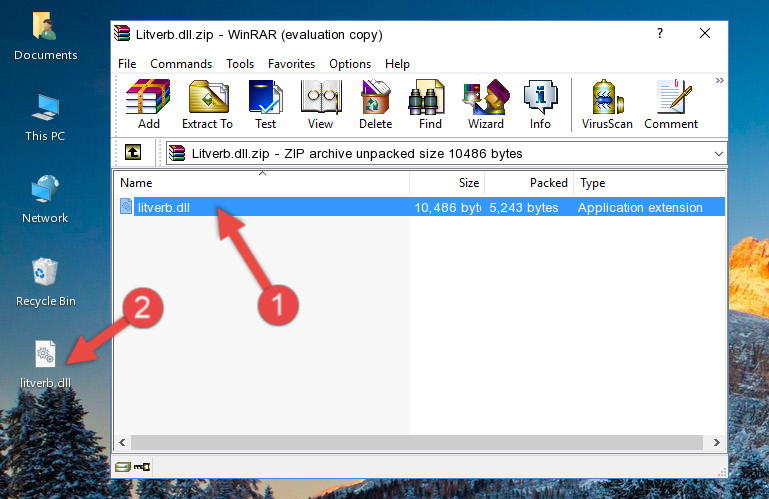Sort by the Name column header
The width and height of the screenshot is (769, 499).
tap(262, 183)
